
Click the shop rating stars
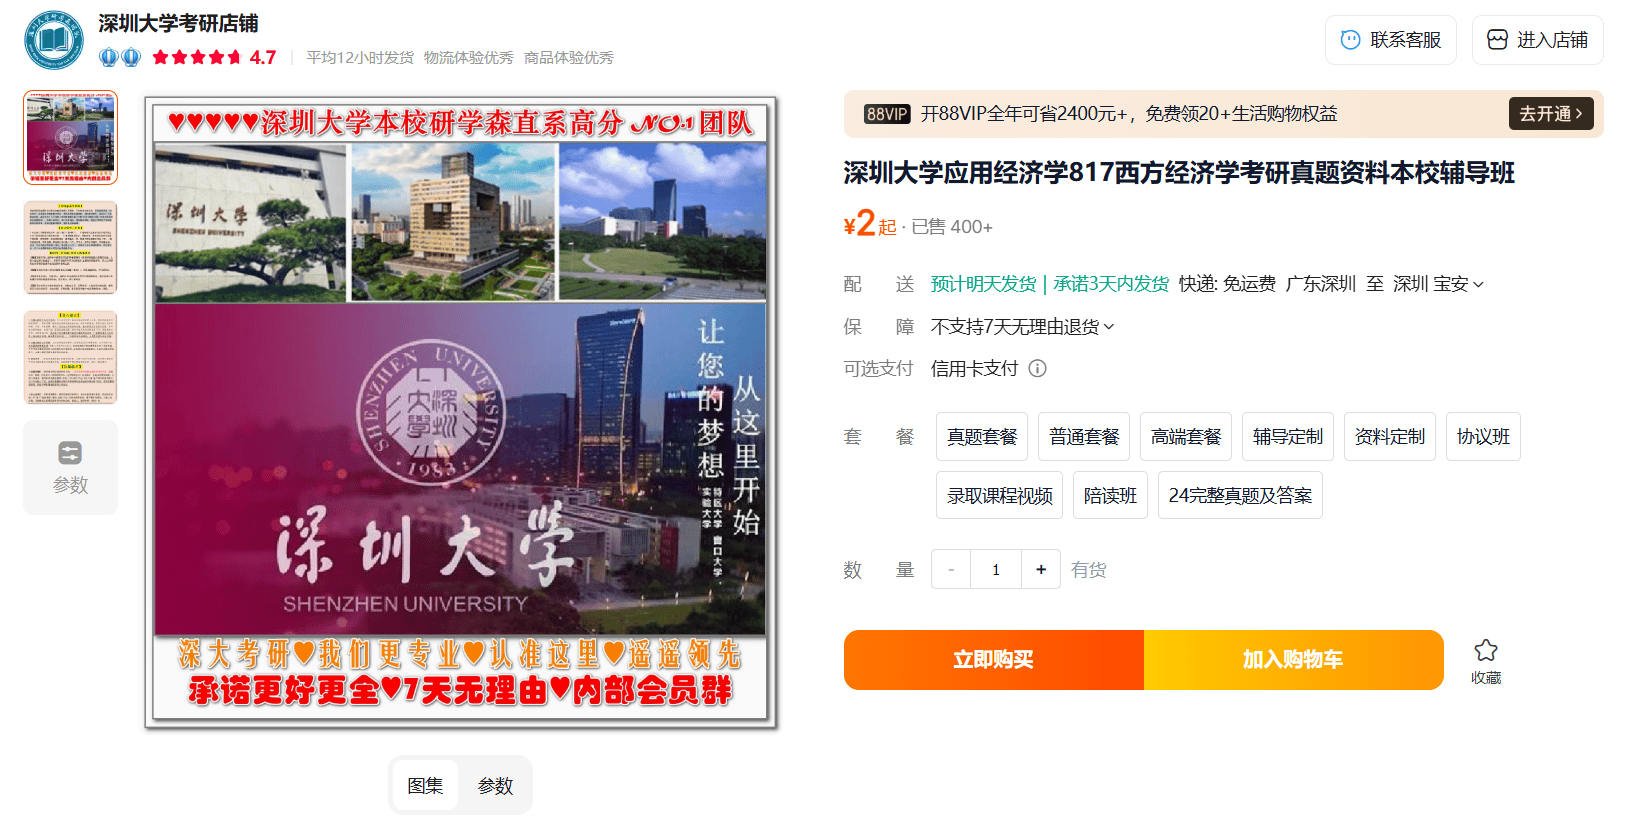point(197,57)
